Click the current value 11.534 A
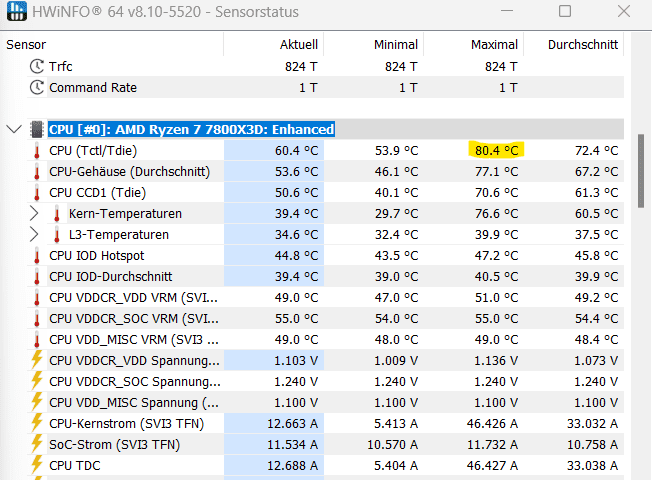The height and width of the screenshot is (480, 652). (292, 445)
